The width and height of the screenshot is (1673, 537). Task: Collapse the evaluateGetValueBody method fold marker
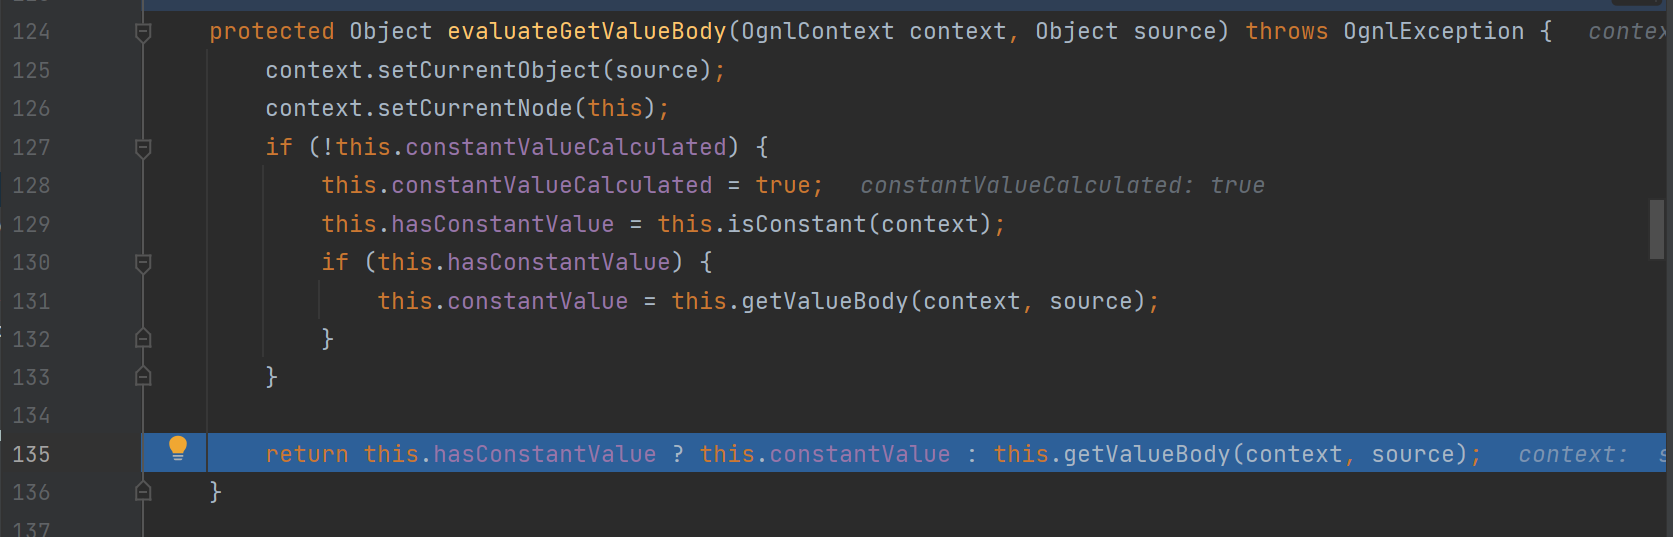(x=143, y=33)
